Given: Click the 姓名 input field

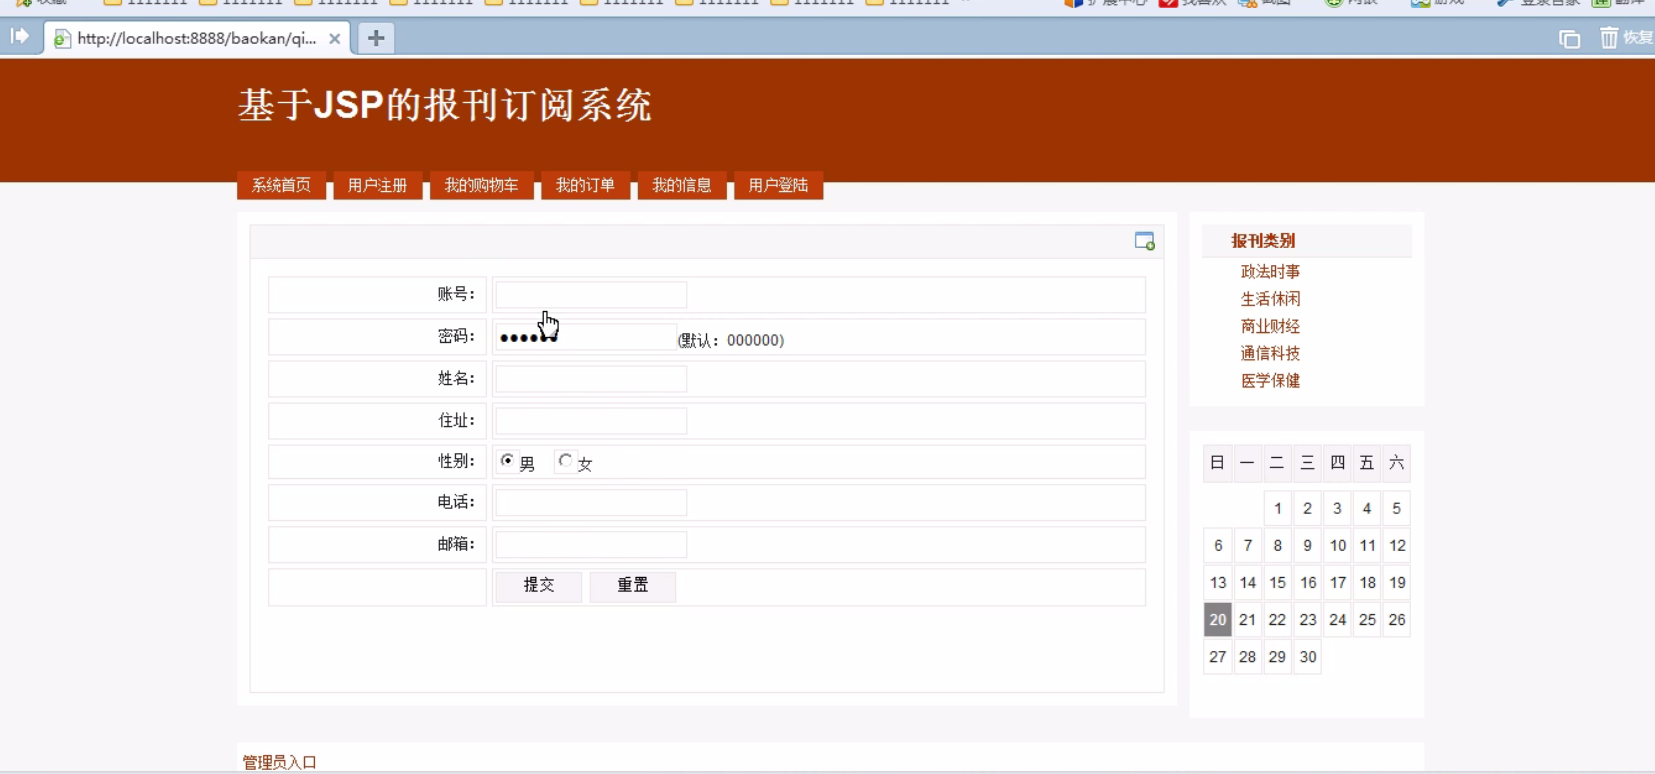Looking at the screenshot, I should 591,379.
